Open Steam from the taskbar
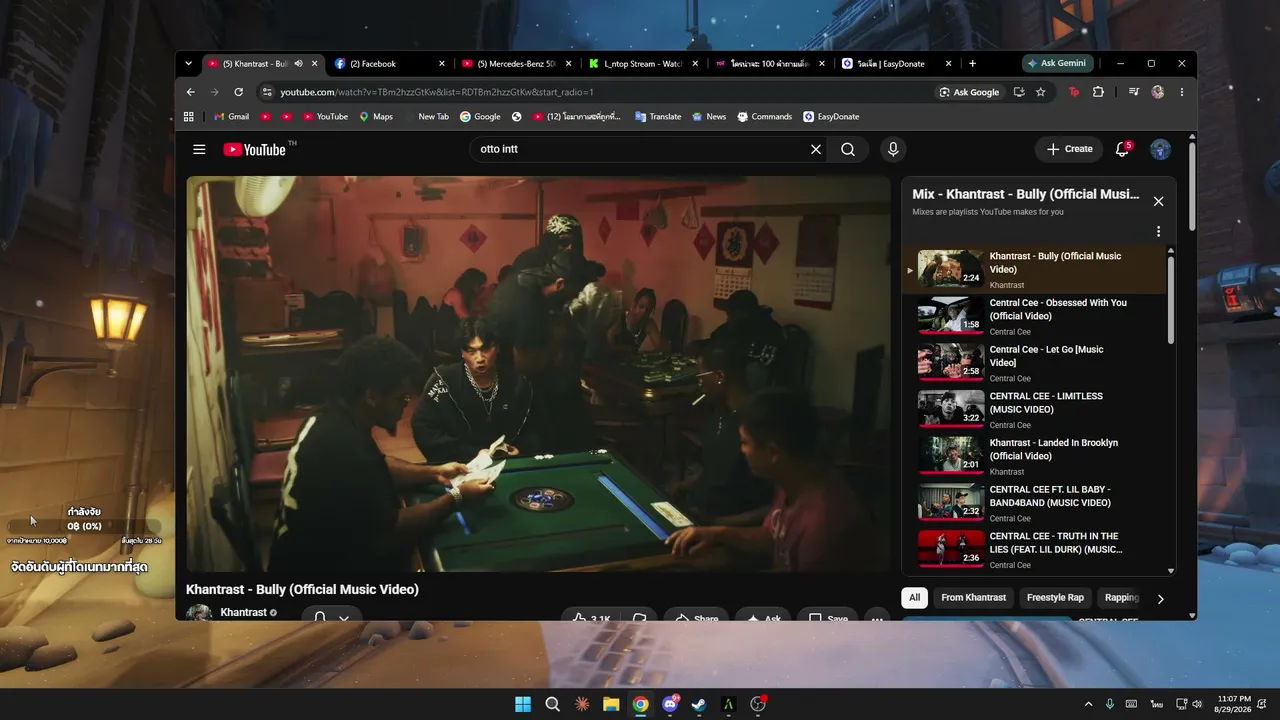Image resolution: width=1280 pixels, height=720 pixels. click(x=699, y=704)
